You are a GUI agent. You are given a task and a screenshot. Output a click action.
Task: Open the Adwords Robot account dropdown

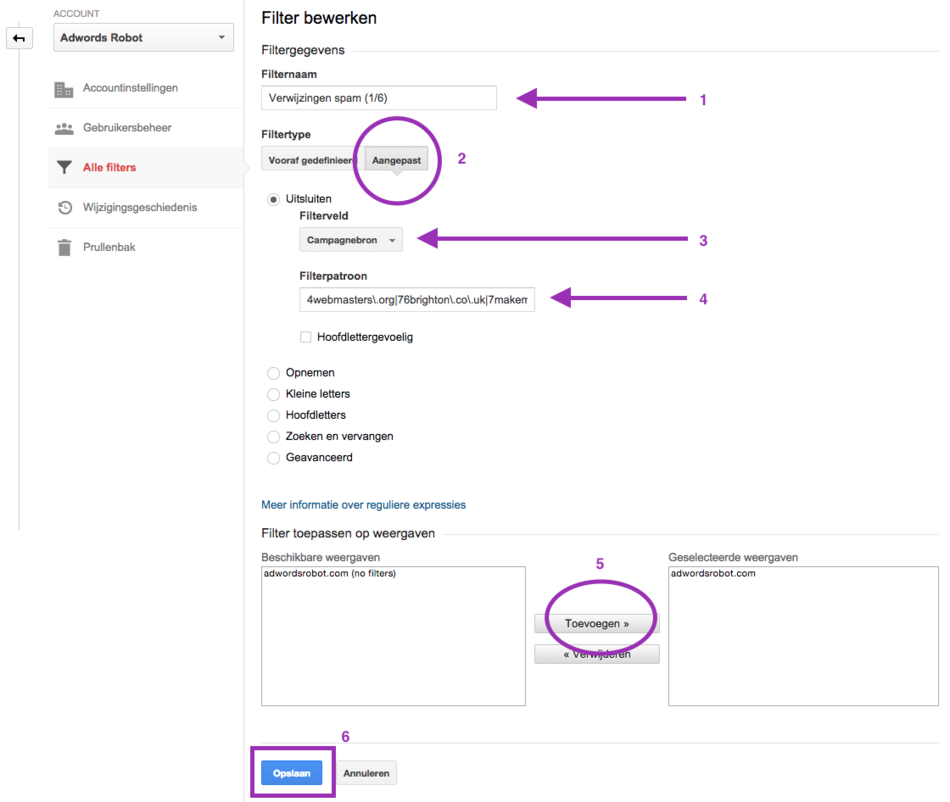(x=143, y=38)
